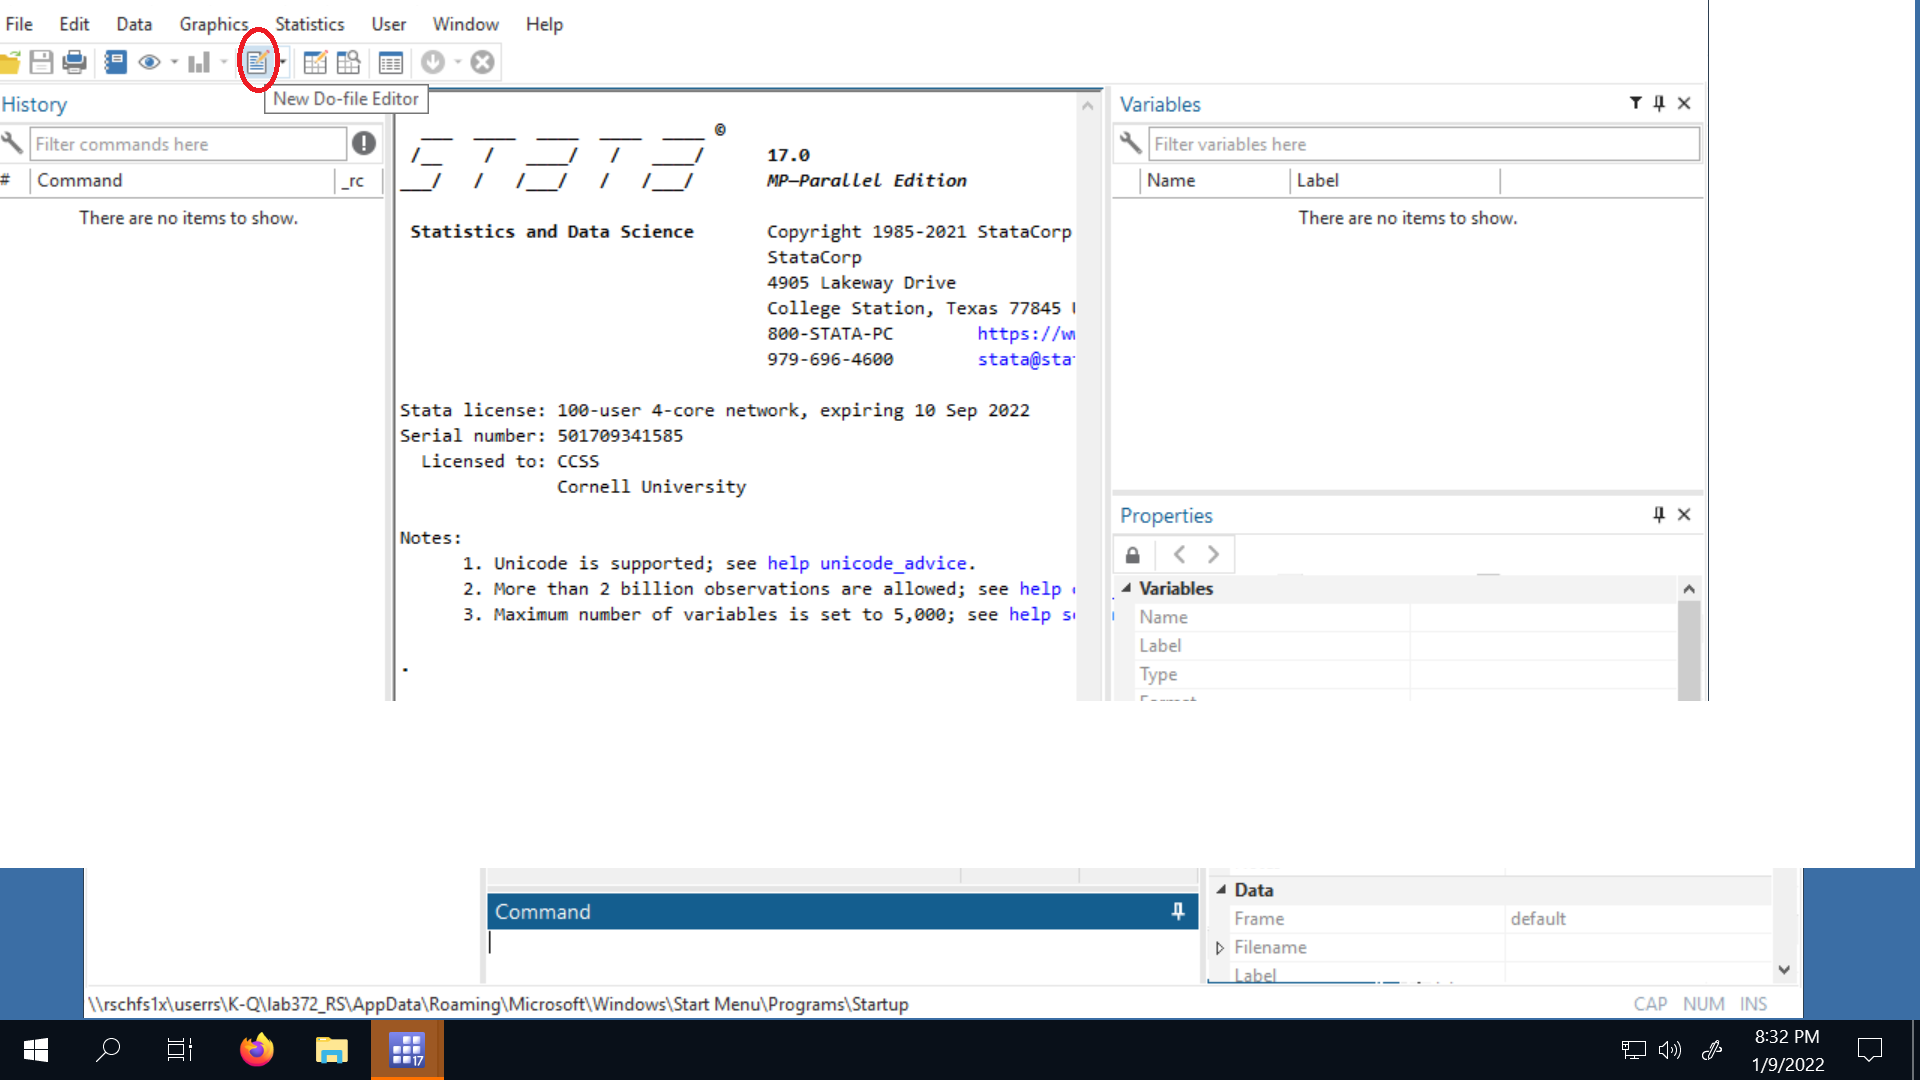Open the Data Editor (Browse) icon
The image size is (1920, 1080).
(x=348, y=63)
